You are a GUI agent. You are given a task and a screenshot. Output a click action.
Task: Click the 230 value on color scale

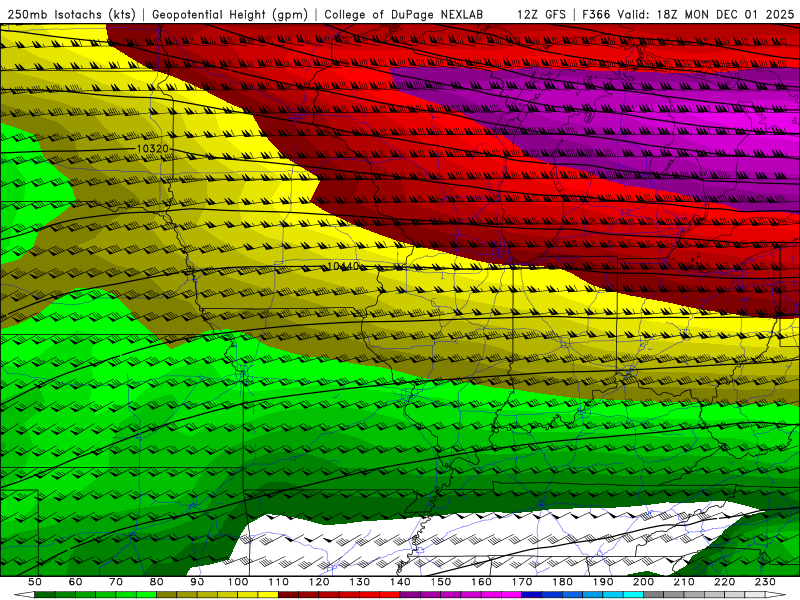click(x=766, y=582)
